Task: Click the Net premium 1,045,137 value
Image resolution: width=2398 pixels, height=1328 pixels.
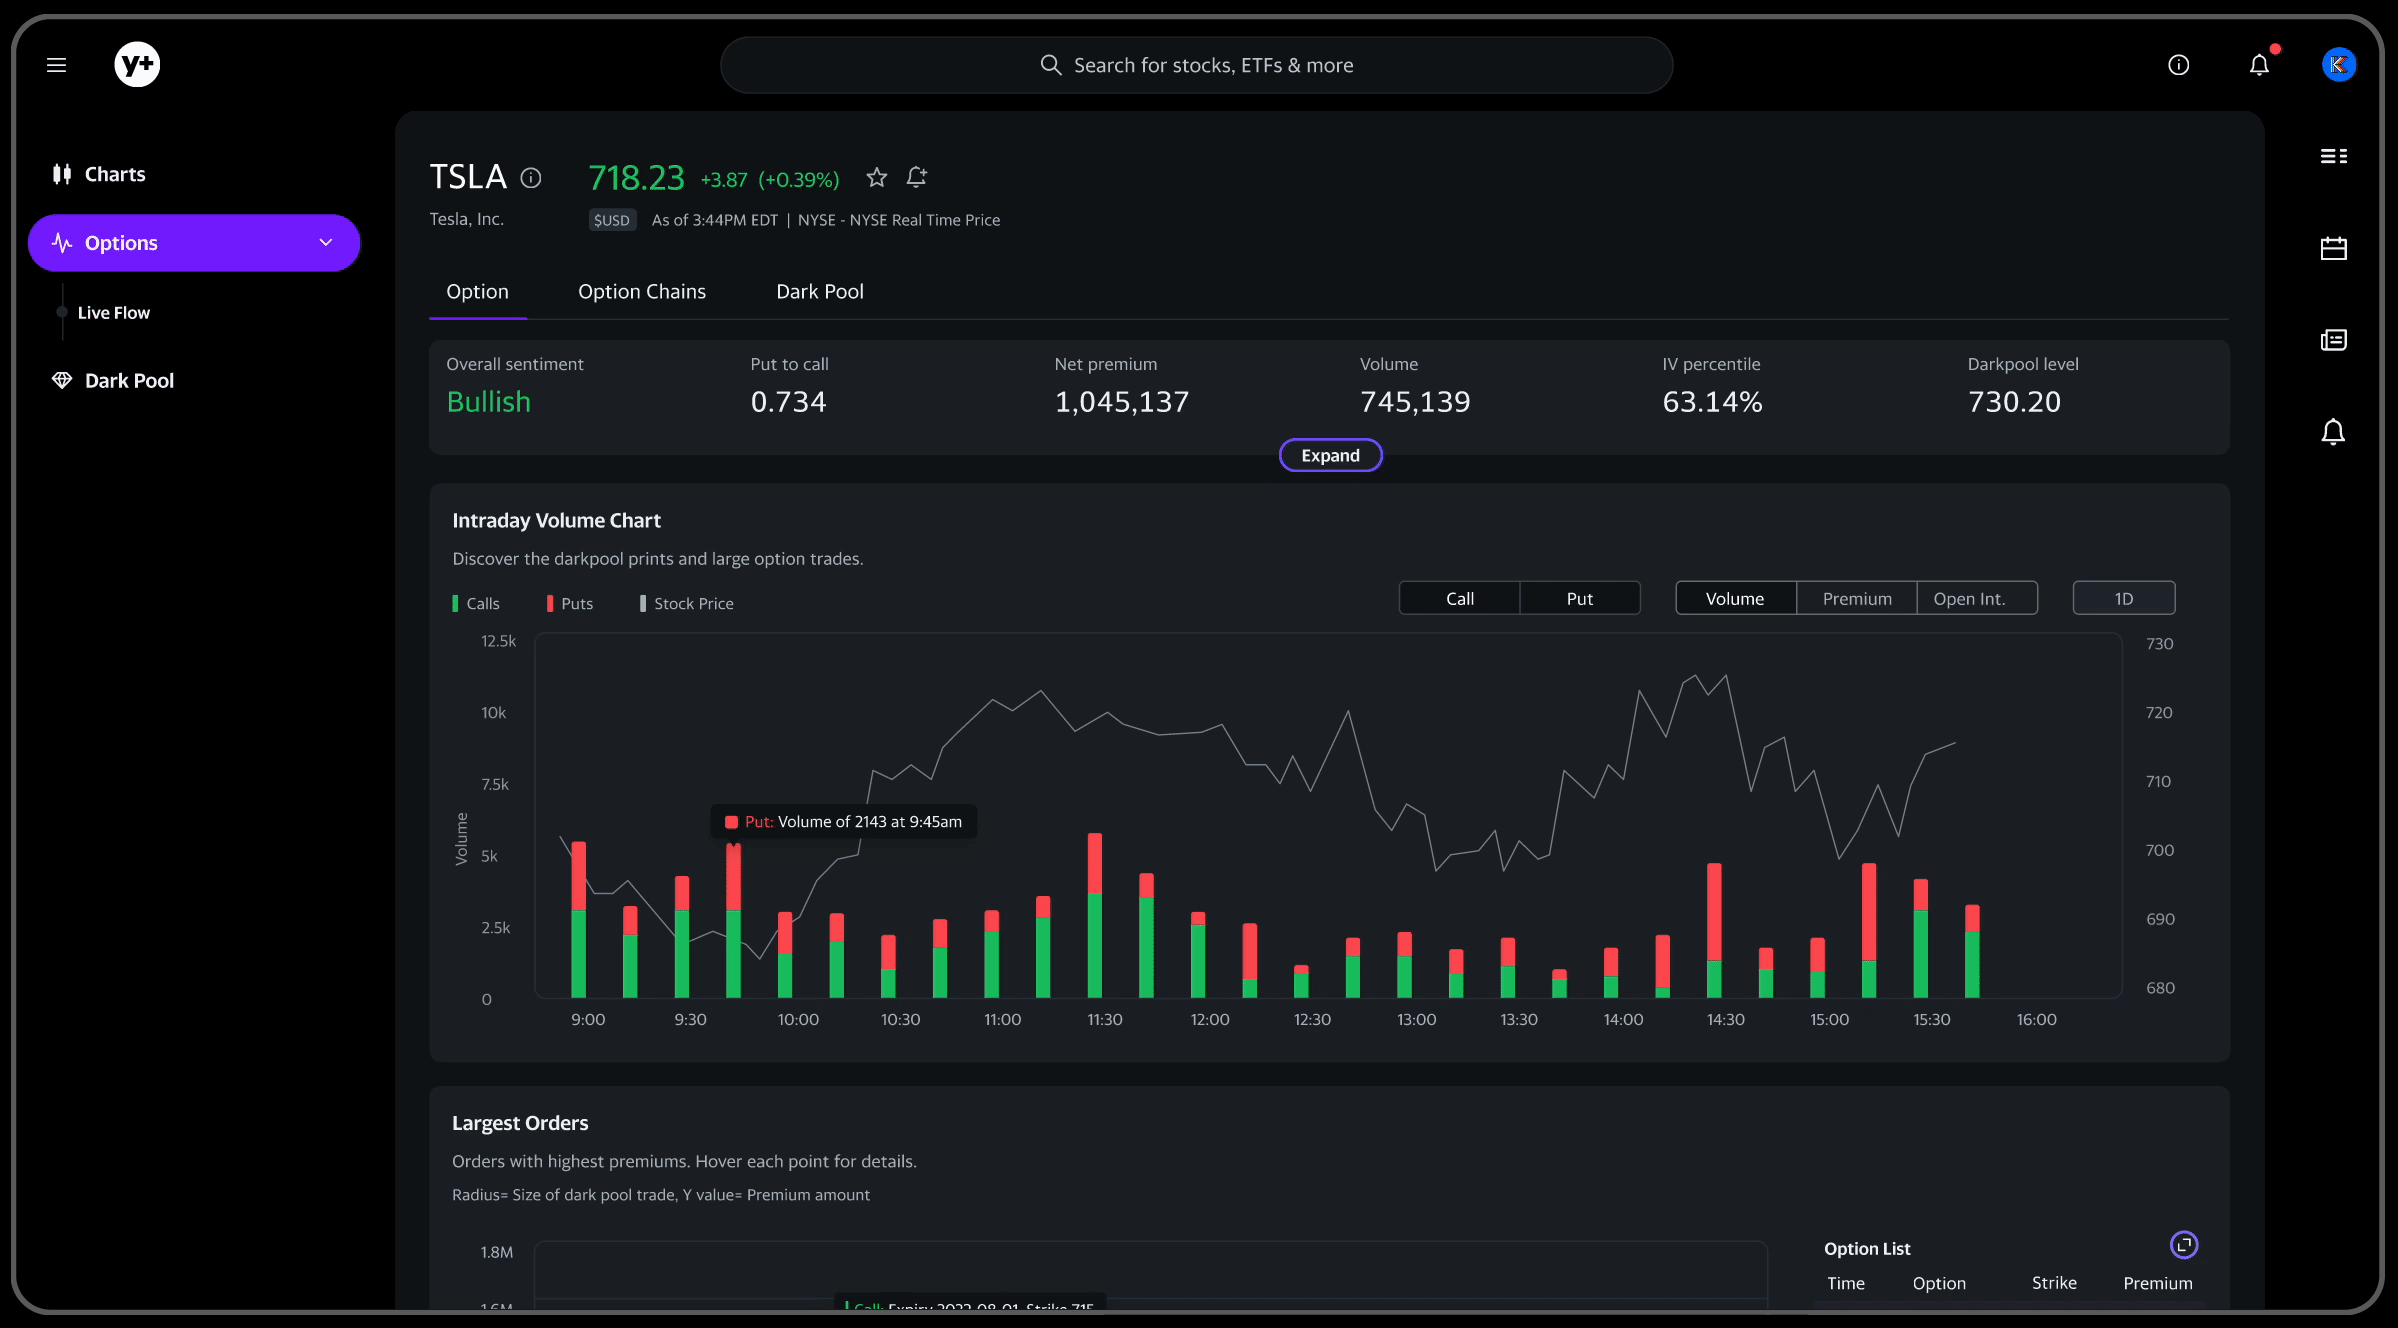Action: (1121, 401)
